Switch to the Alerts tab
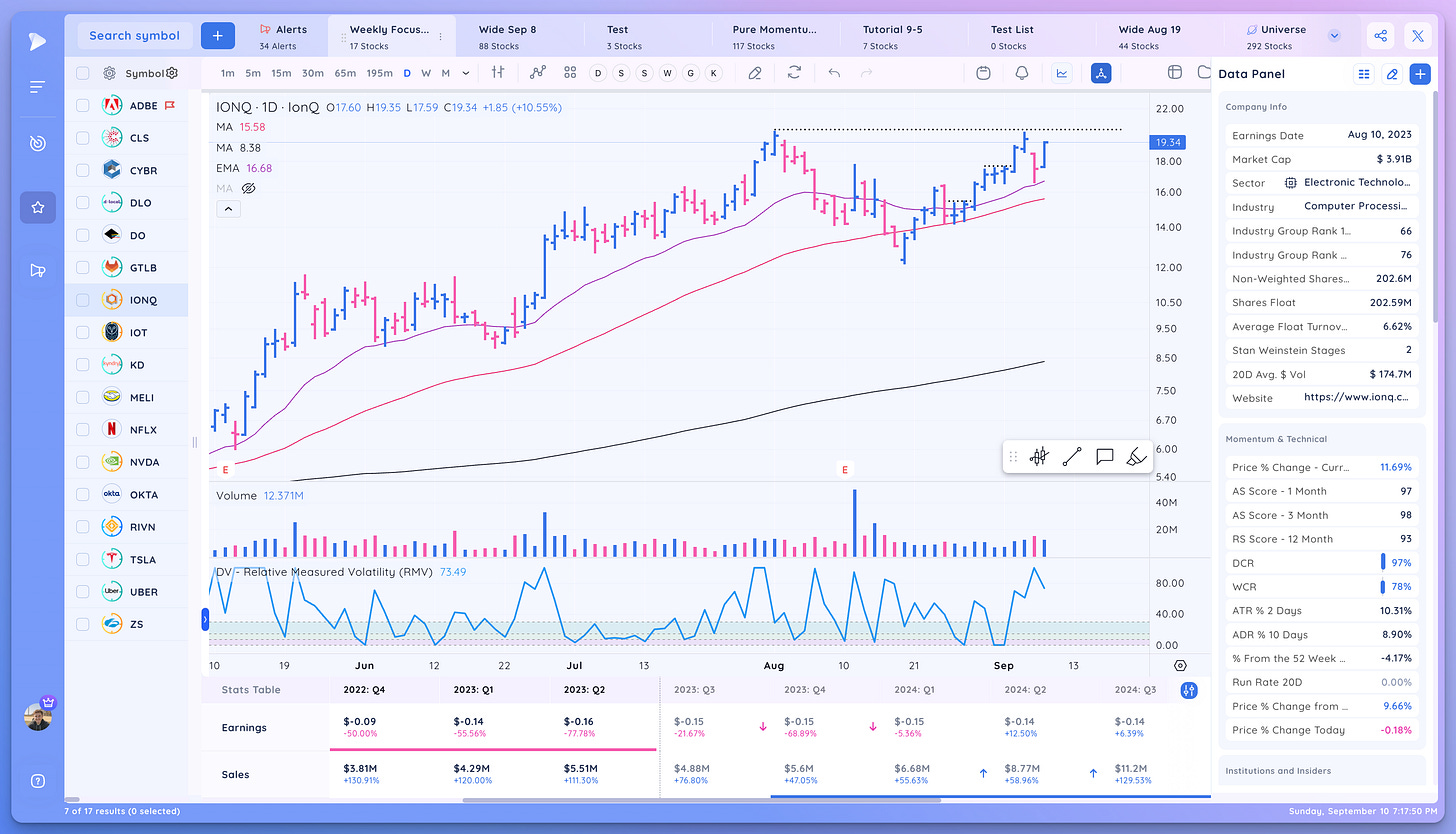 click(284, 37)
